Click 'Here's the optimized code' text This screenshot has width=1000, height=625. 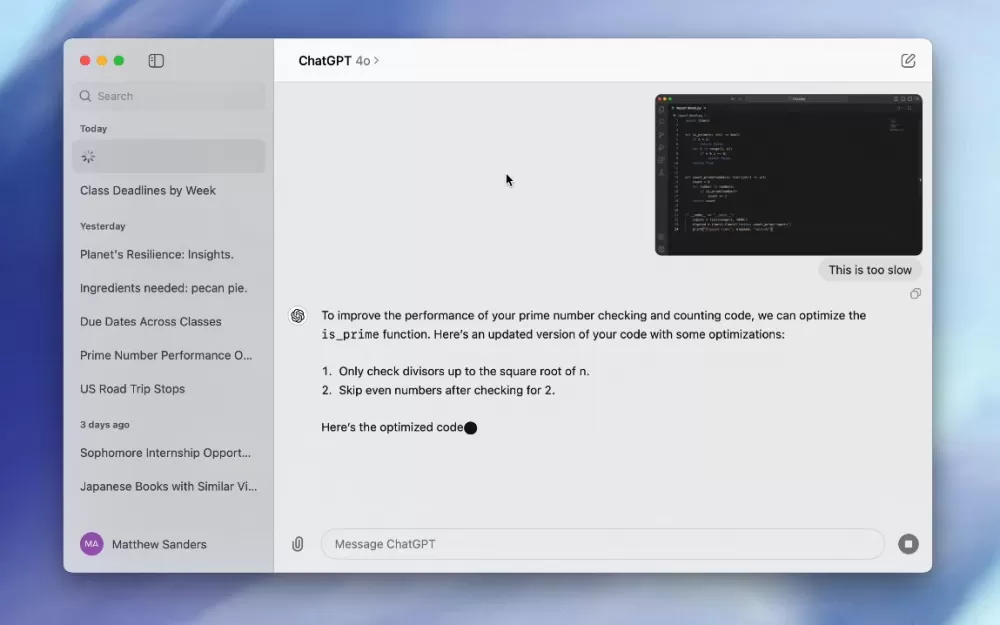392,427
